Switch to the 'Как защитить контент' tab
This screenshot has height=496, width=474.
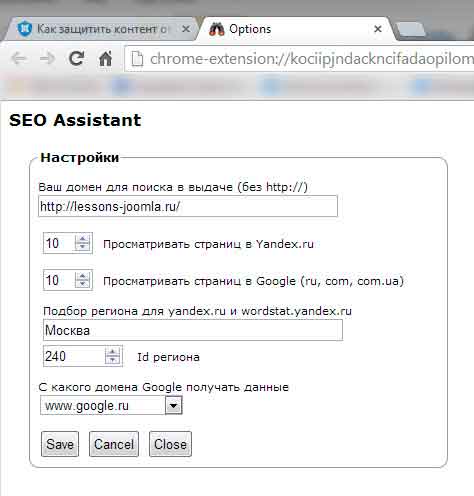tap(100, 29)
